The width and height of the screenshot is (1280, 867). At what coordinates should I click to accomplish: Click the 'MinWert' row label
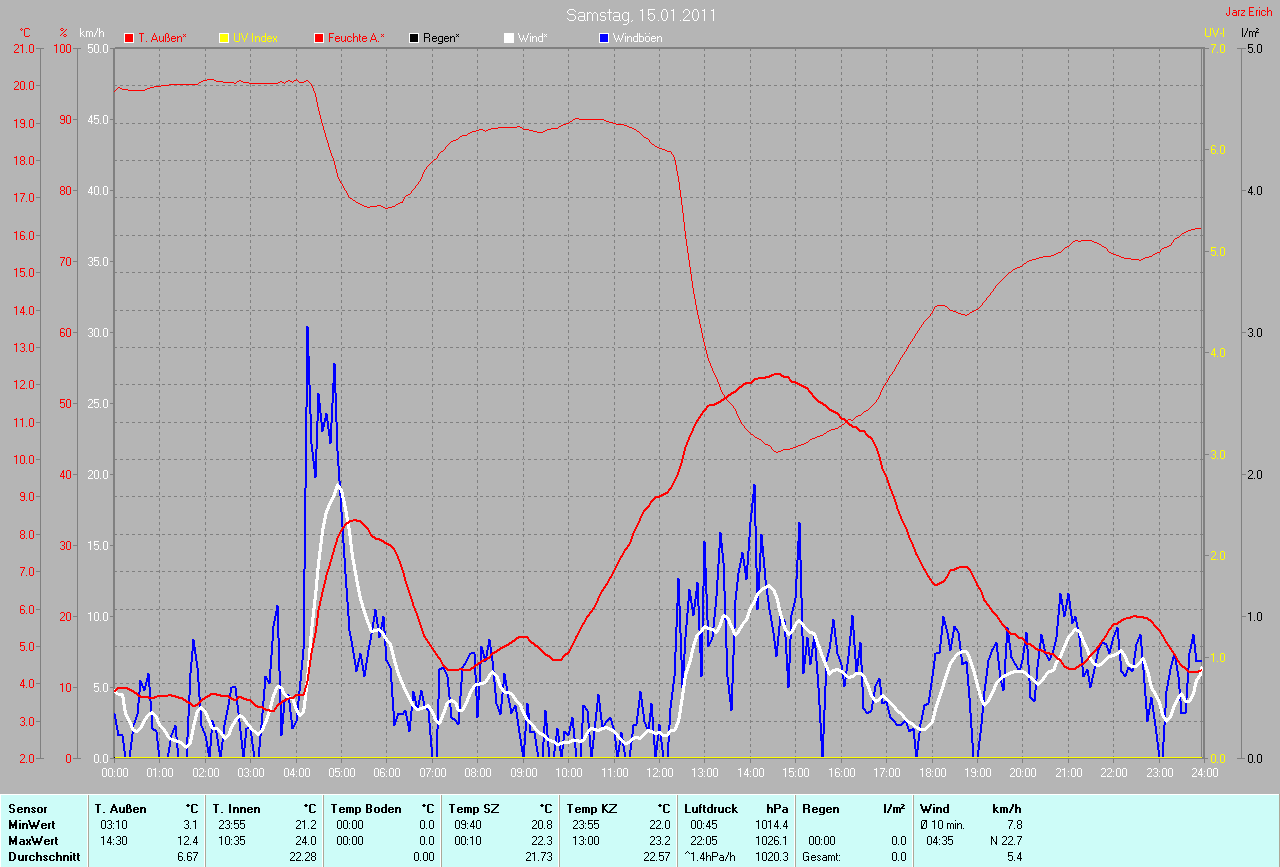(32, 824)
